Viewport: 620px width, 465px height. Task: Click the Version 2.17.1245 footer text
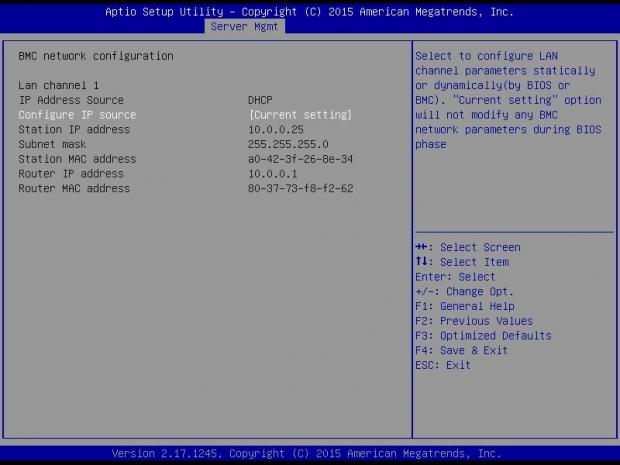click(306, 453)
